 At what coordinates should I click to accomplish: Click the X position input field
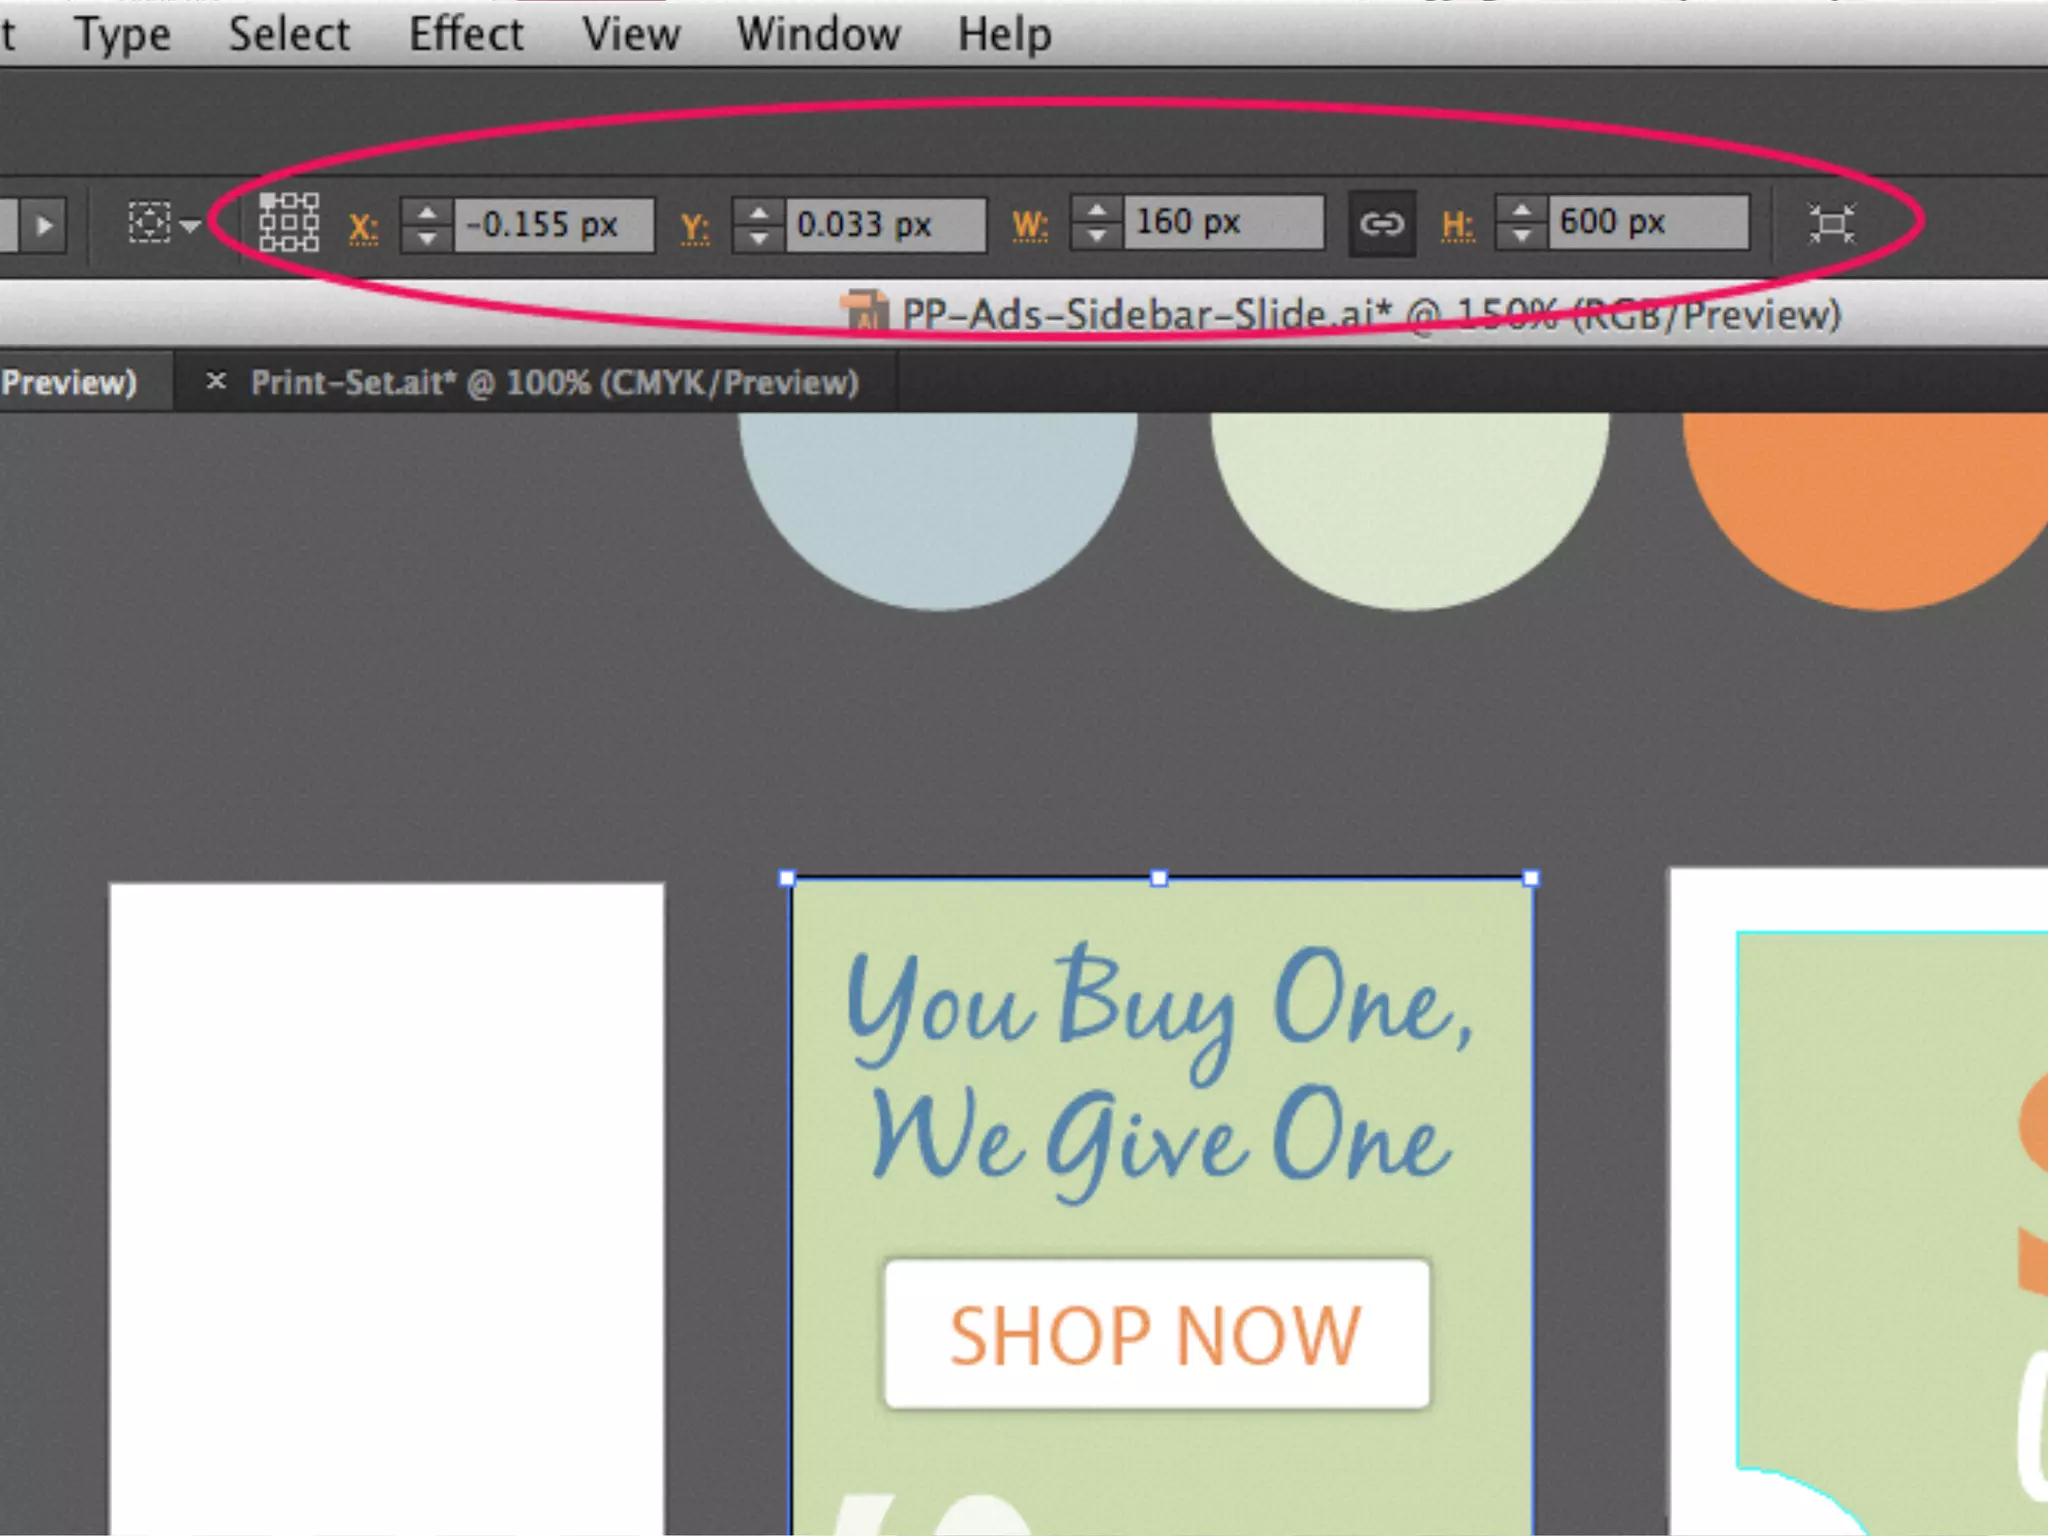[554, 225]
